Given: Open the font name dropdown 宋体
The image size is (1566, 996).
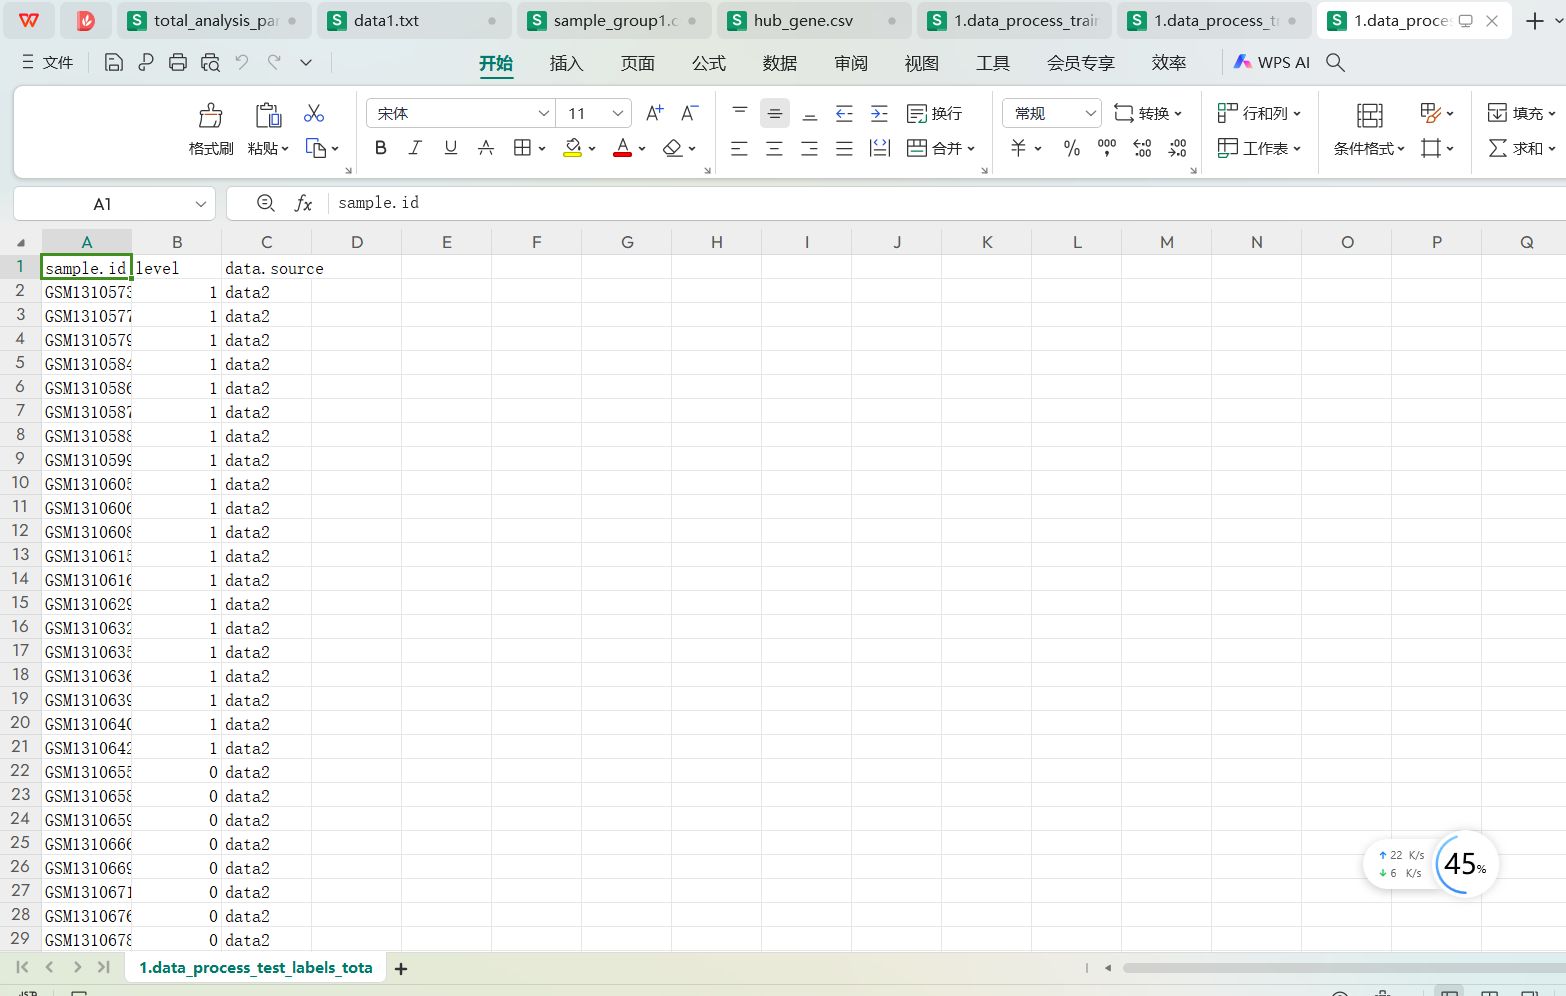Looking at the screenshot, I should coord(544,113).
